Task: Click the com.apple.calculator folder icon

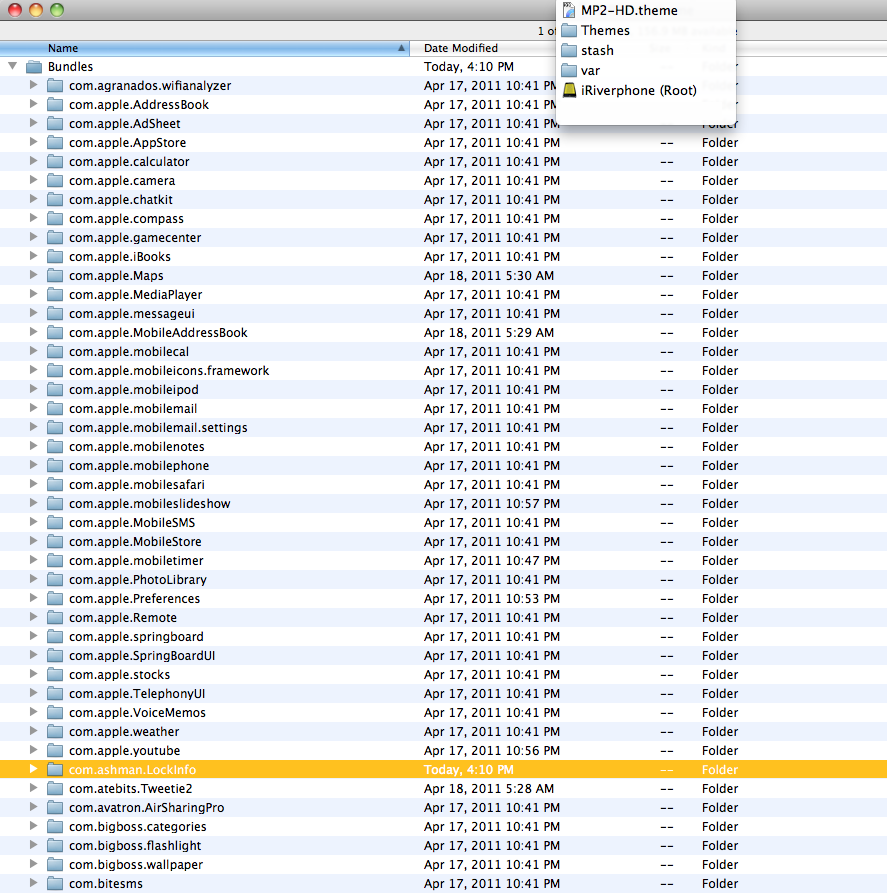Action: point(55,162)
